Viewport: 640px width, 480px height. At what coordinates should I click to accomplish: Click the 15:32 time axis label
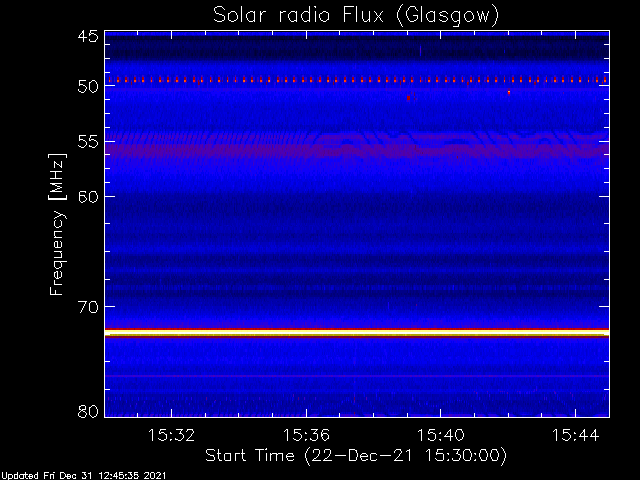(171, 435)
